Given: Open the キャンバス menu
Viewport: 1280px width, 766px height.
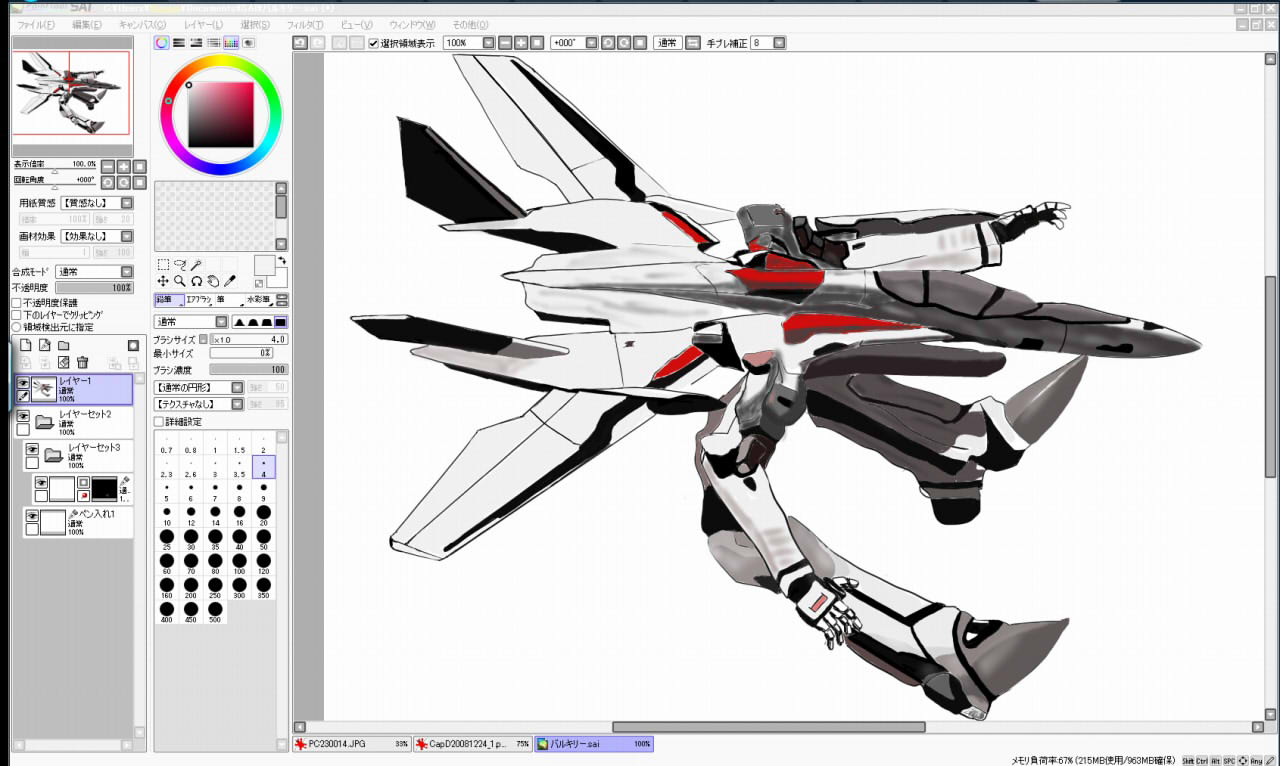Looking at the screenshot, I should (142, 24).
